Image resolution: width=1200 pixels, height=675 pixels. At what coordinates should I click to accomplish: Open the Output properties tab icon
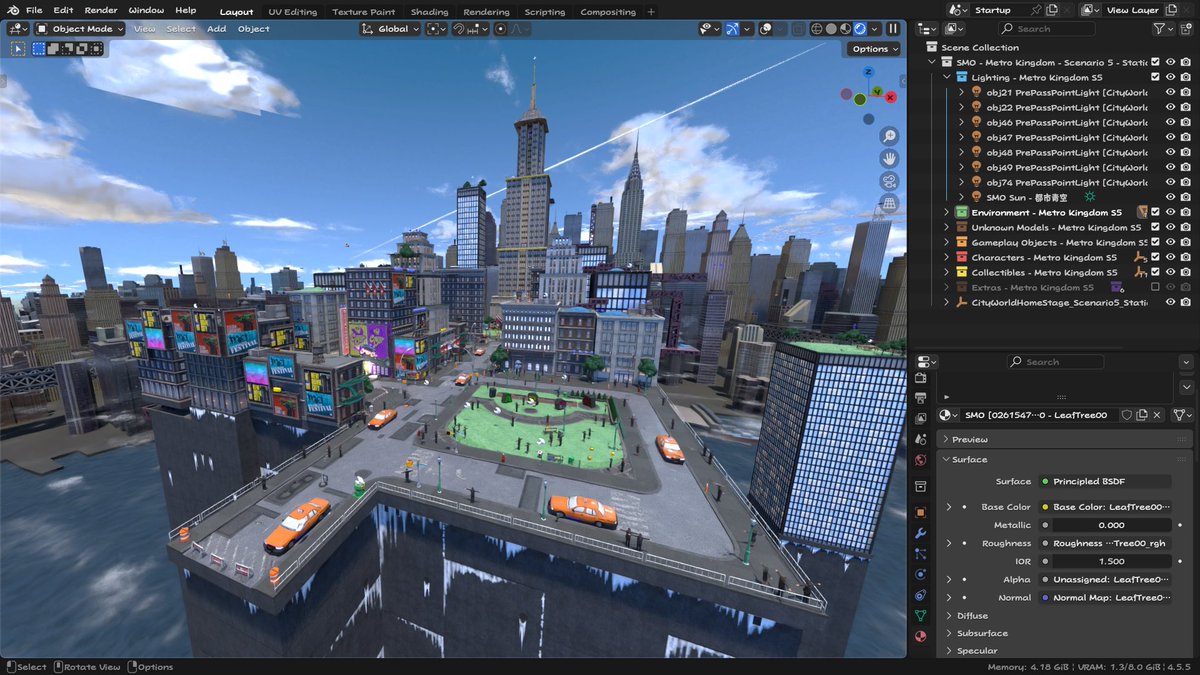(x=920, y=398)
